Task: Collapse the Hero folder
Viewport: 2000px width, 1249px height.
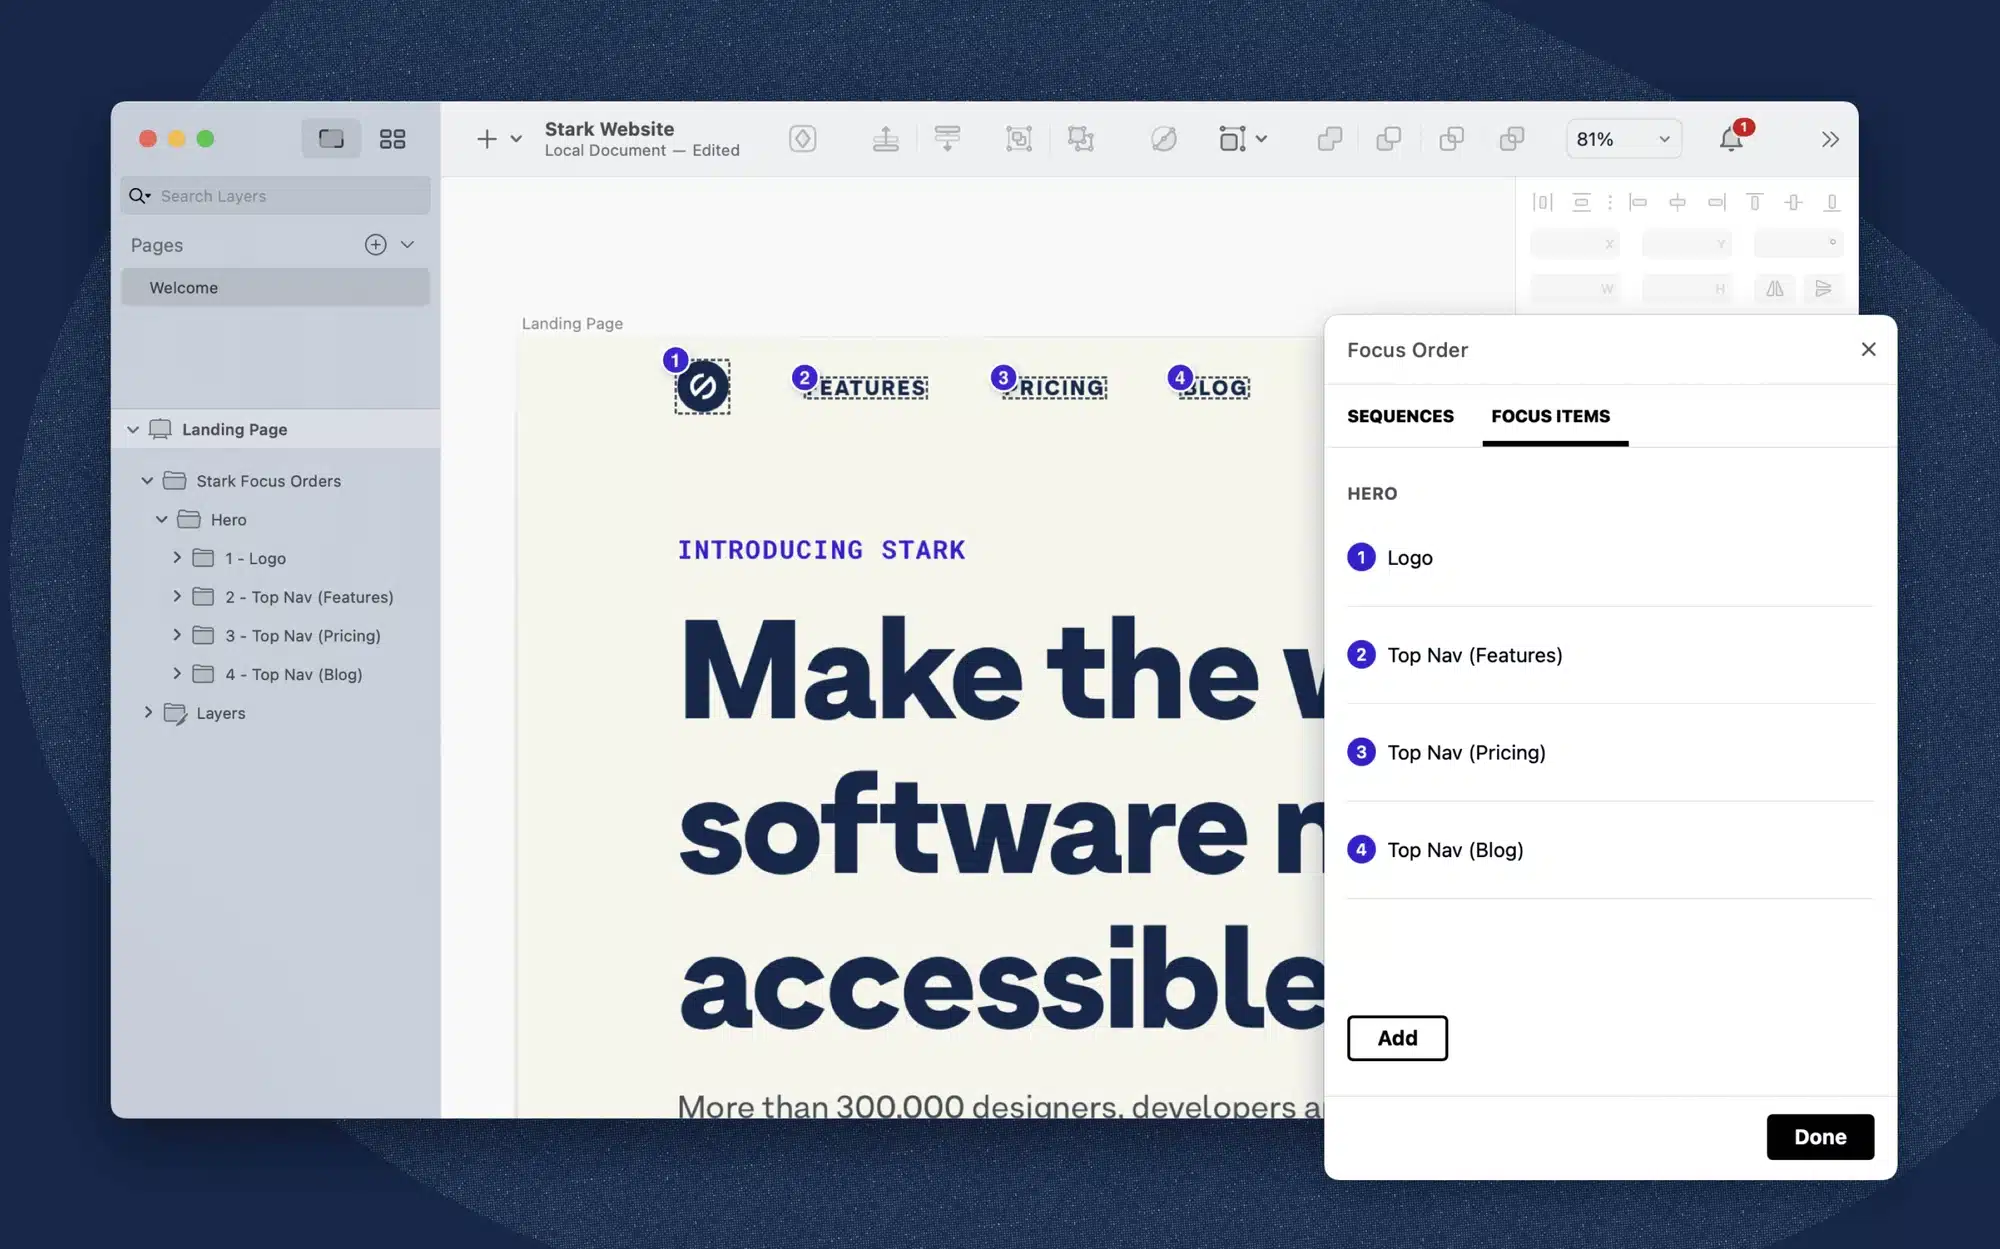Action: coord(162,520)
